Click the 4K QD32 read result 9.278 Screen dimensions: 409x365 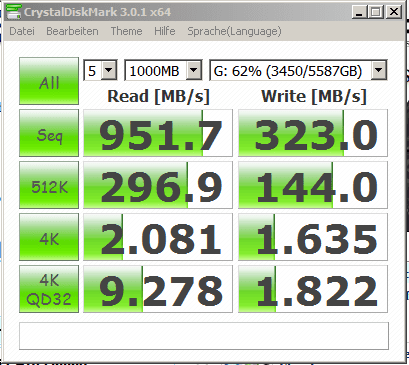158,289
